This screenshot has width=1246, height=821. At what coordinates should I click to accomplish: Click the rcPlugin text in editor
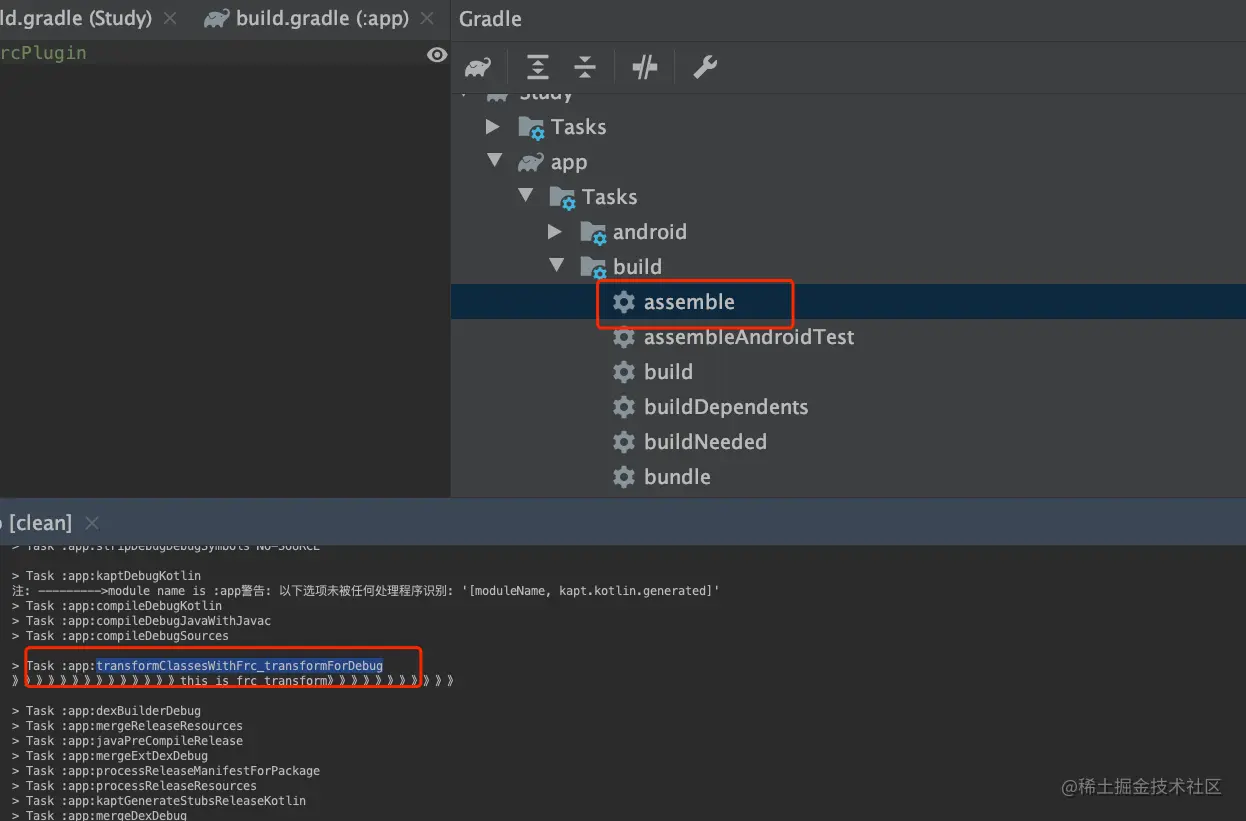43,53
